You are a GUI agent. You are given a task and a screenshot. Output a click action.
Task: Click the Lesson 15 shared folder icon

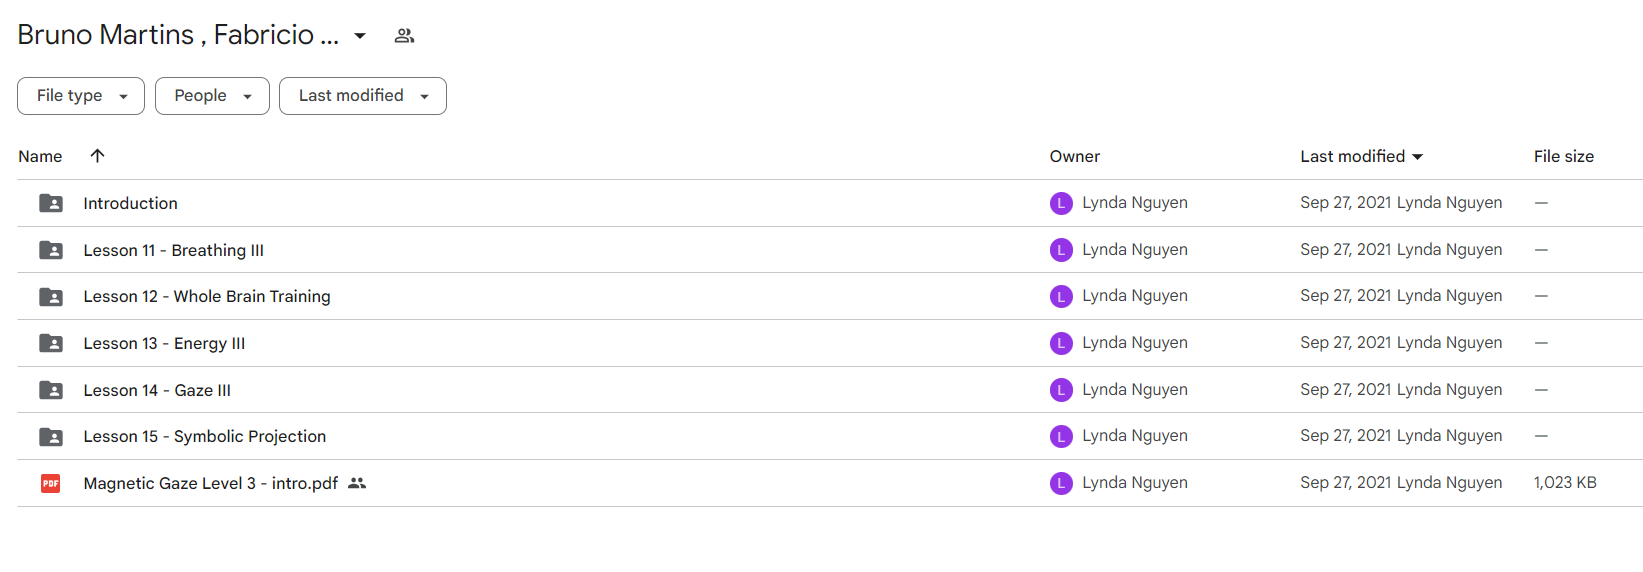pyautogui.click(x=51, y=437)
